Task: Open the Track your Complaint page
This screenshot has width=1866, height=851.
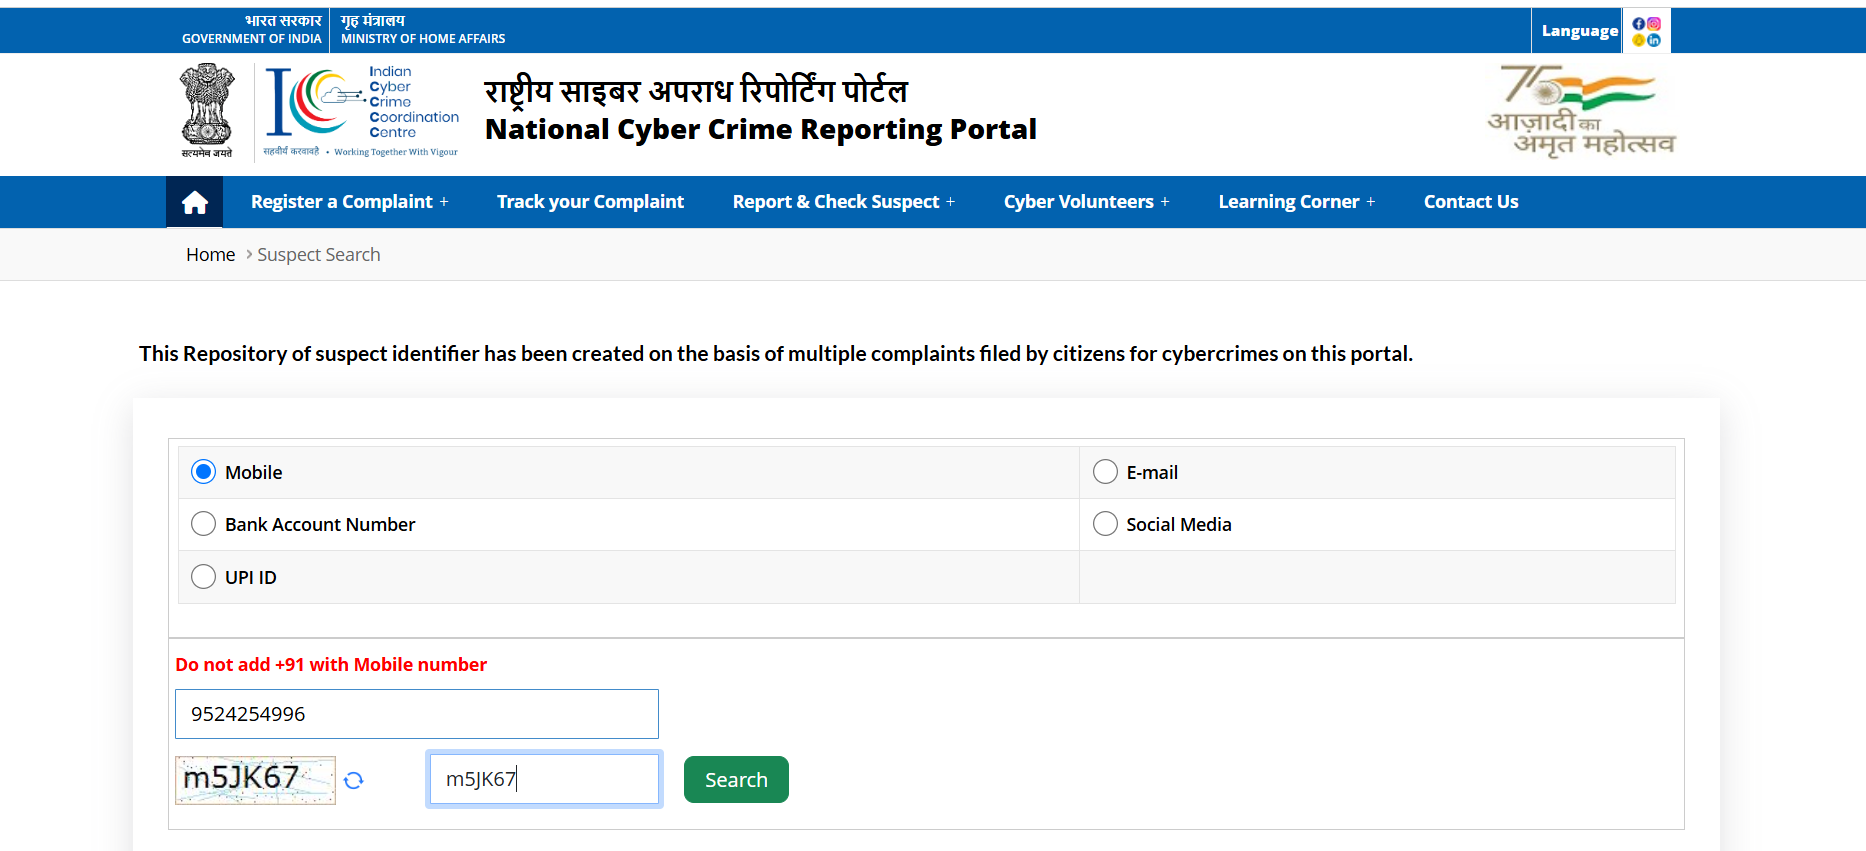Action: click(590, 202)
